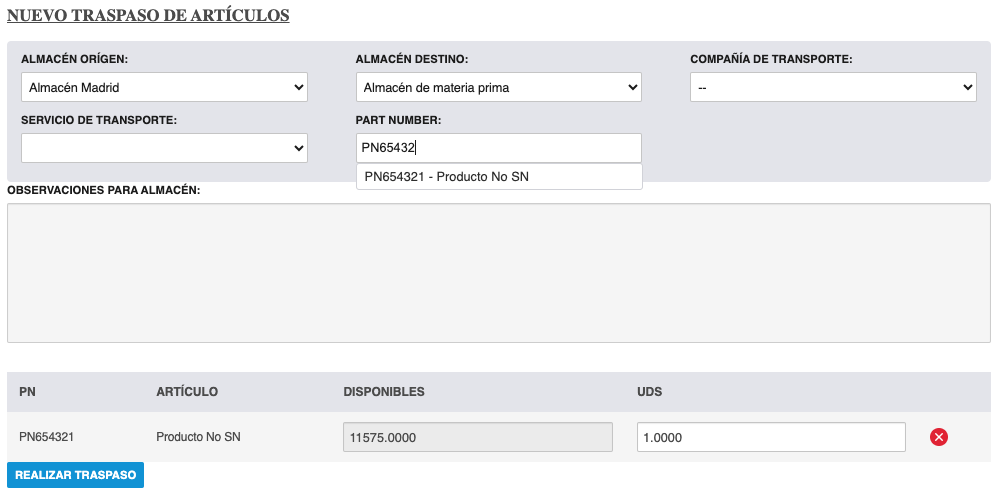Viewport: 1000px width, 497px height.
Task: Open the Compañía de Transporte dropdown
Action: pos(832,88)
